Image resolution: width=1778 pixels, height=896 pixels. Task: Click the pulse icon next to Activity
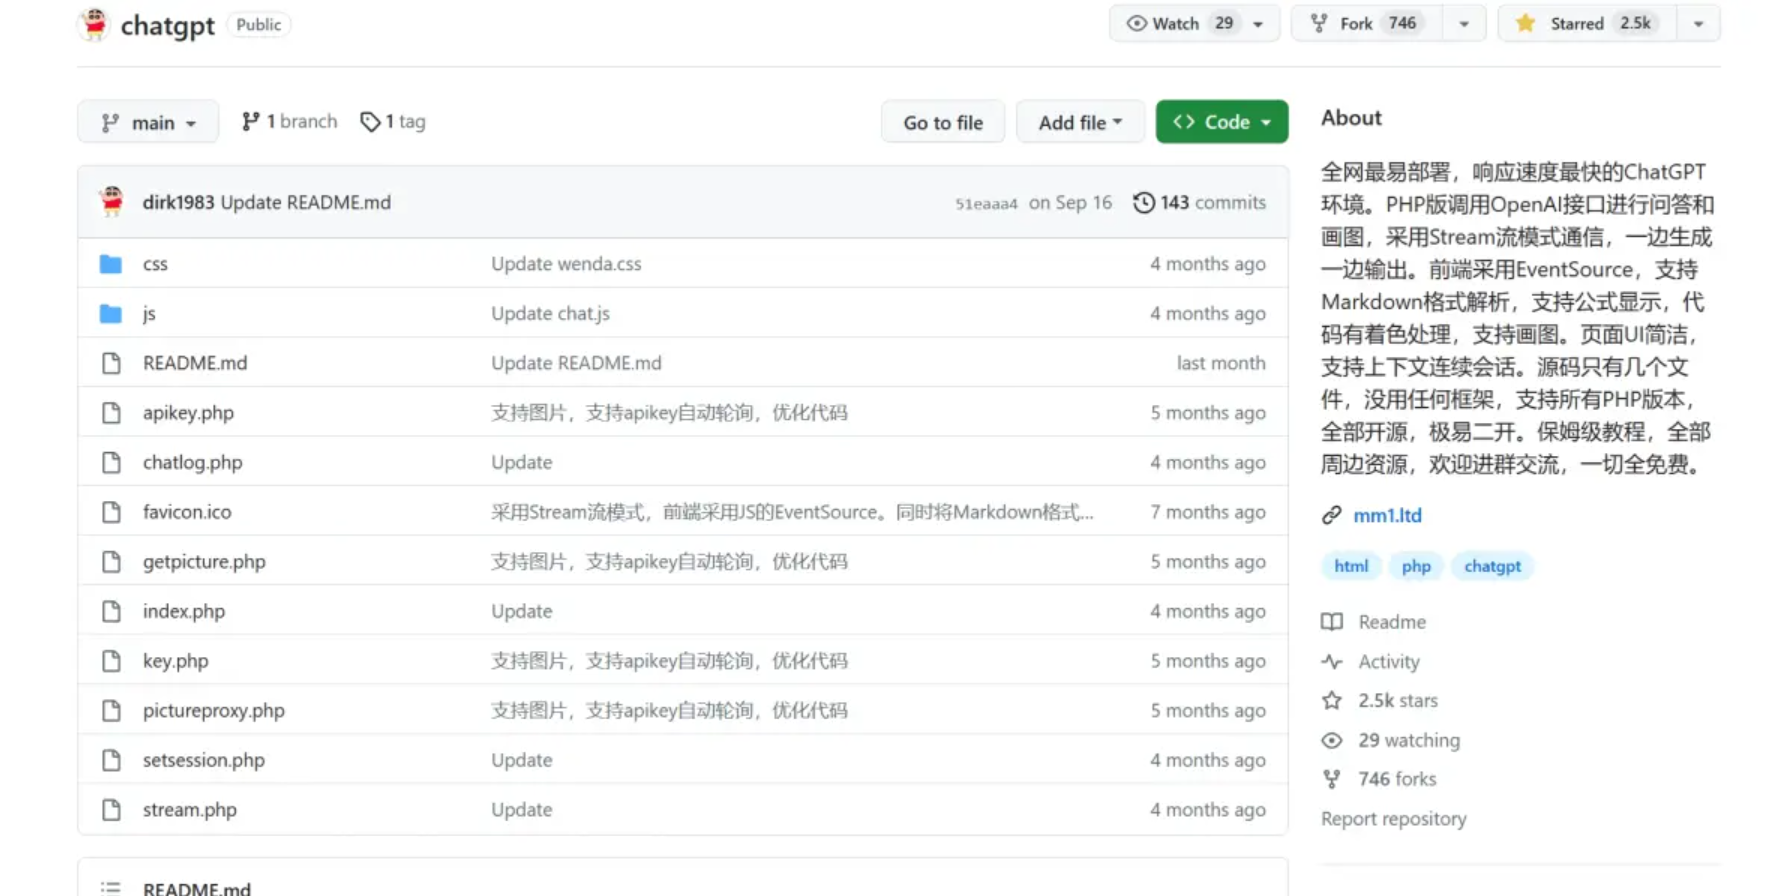(x=1332, y=662)
